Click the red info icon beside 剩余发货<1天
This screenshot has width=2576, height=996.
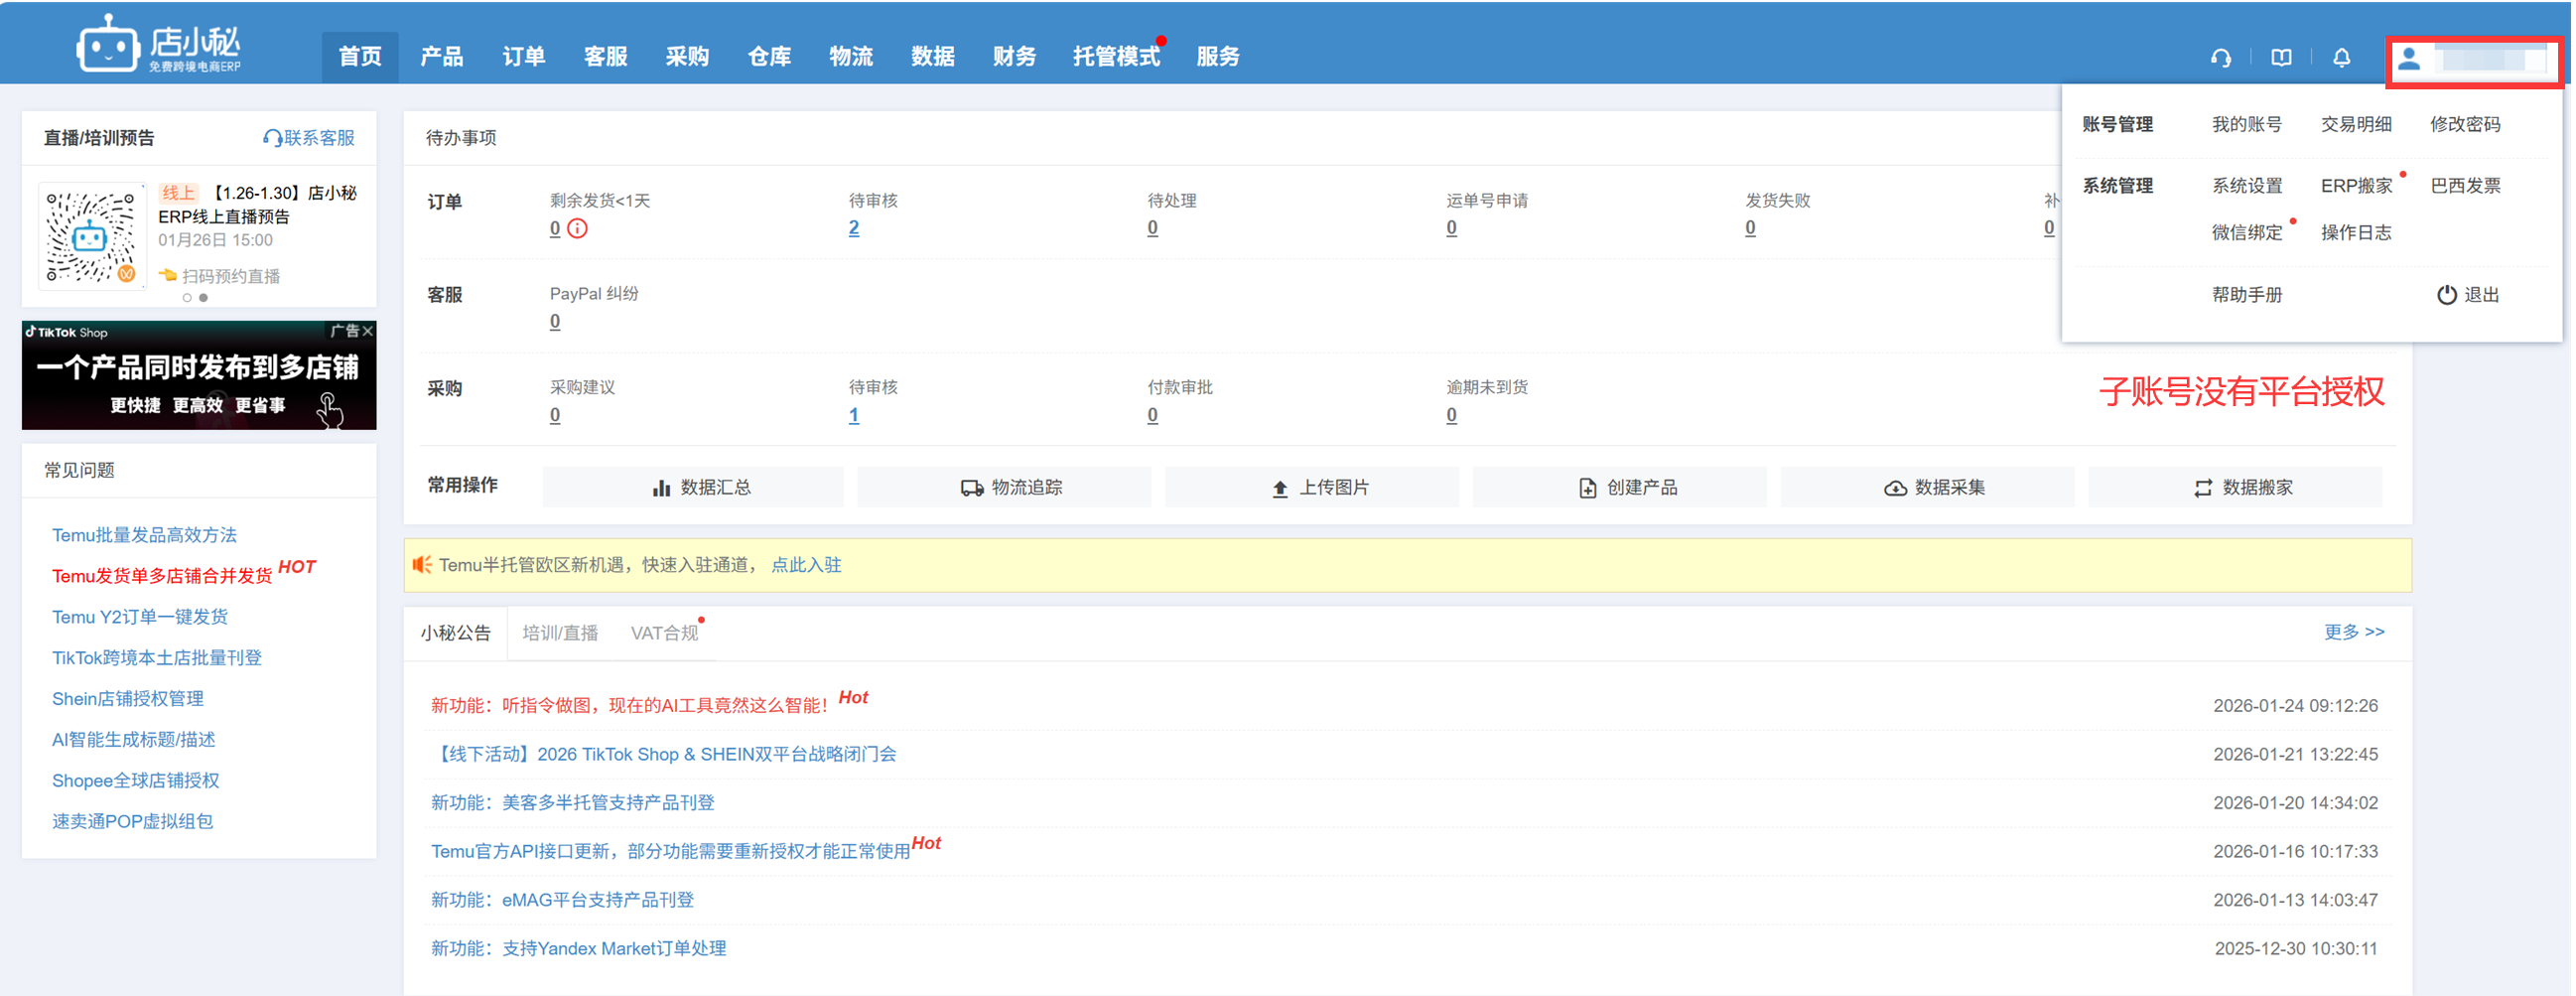pyautogui.click(x=578, y=229)
